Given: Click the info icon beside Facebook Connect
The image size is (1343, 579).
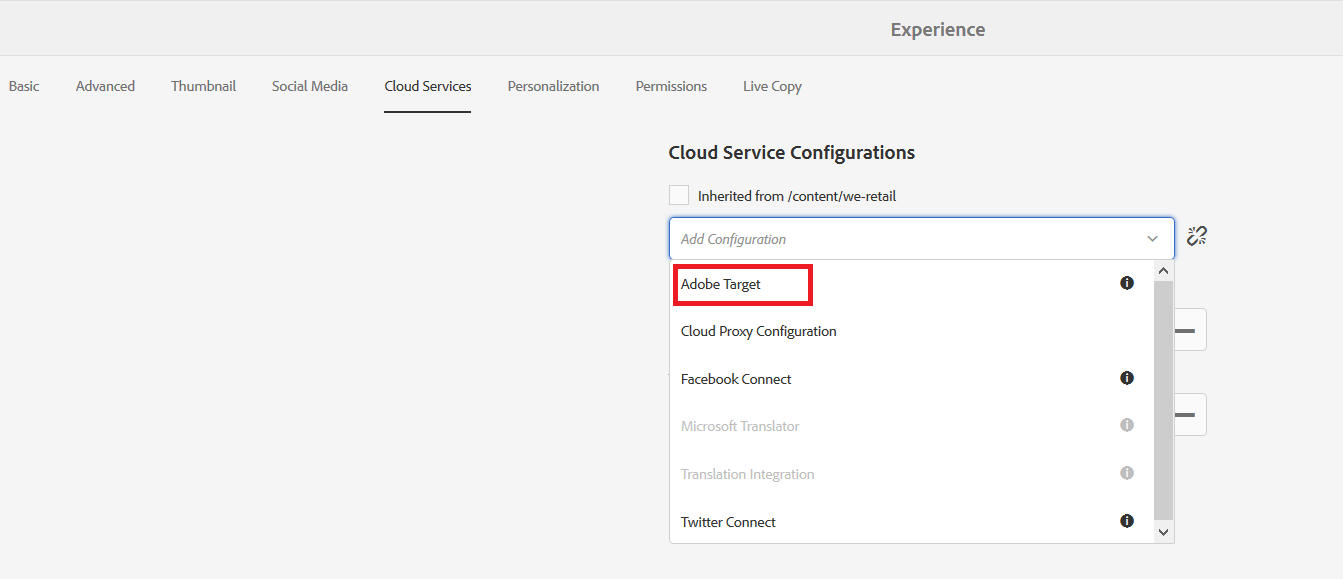Looking at the screenshot, I should (1127, 378).
